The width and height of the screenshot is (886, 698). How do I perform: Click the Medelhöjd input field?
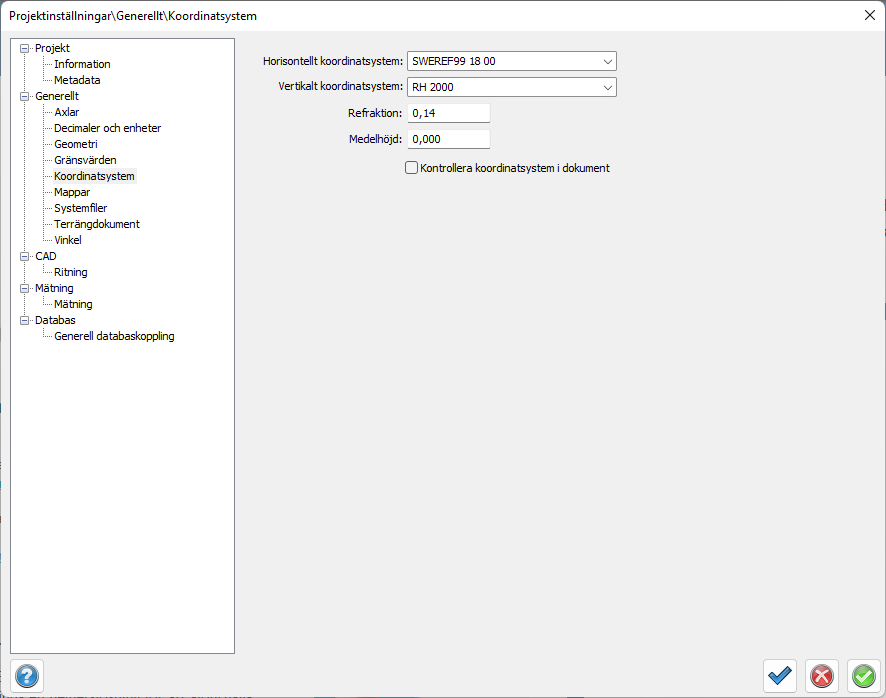tap(448, 139)
